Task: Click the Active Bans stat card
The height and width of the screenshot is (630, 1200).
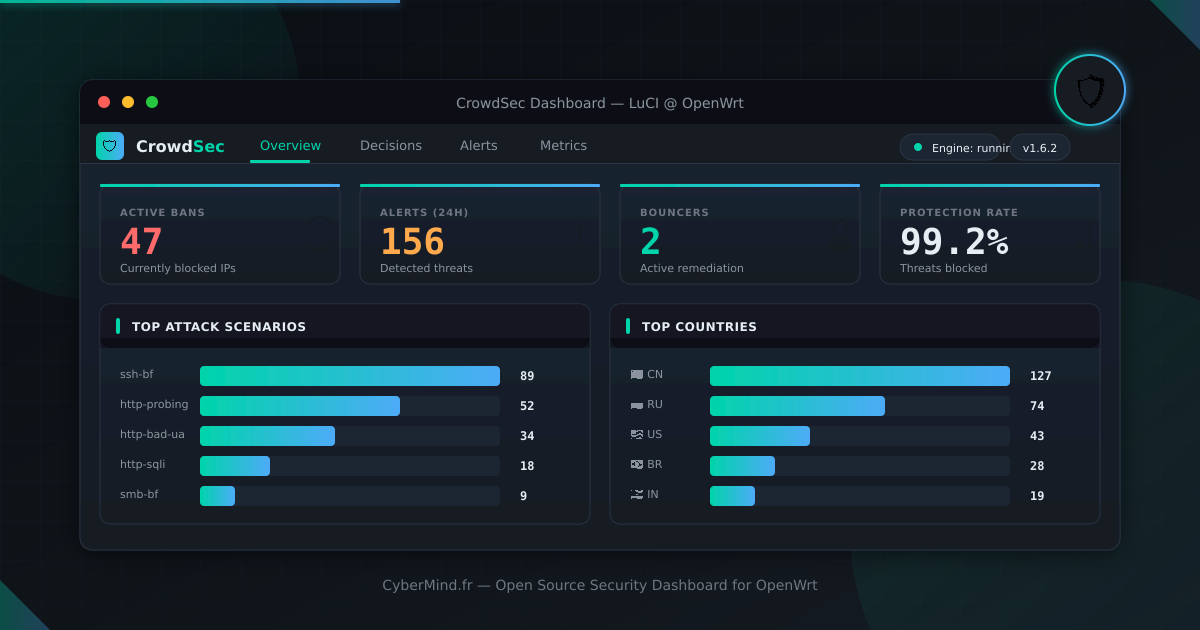Action: click(220, 233)
